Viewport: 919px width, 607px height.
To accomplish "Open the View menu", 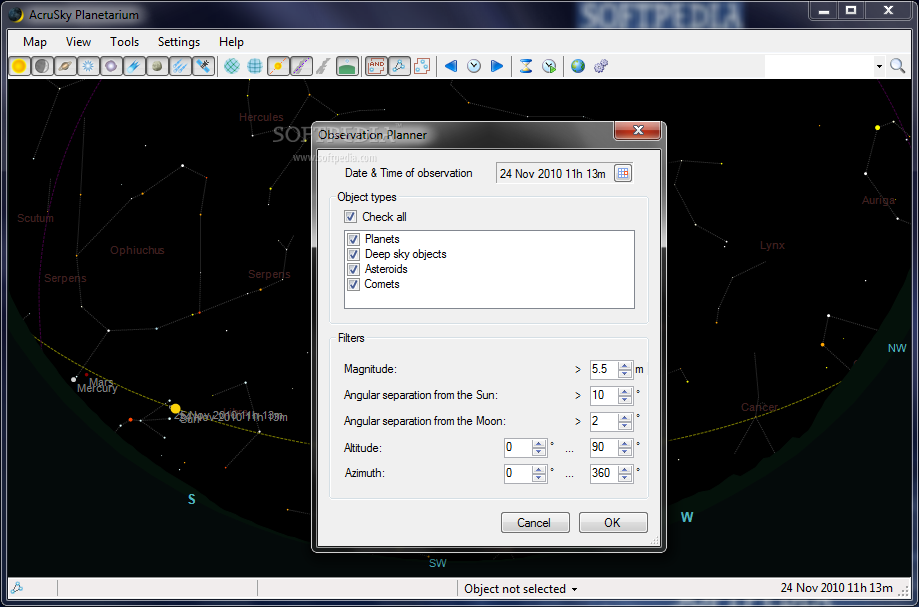I will tap(79, 42).
